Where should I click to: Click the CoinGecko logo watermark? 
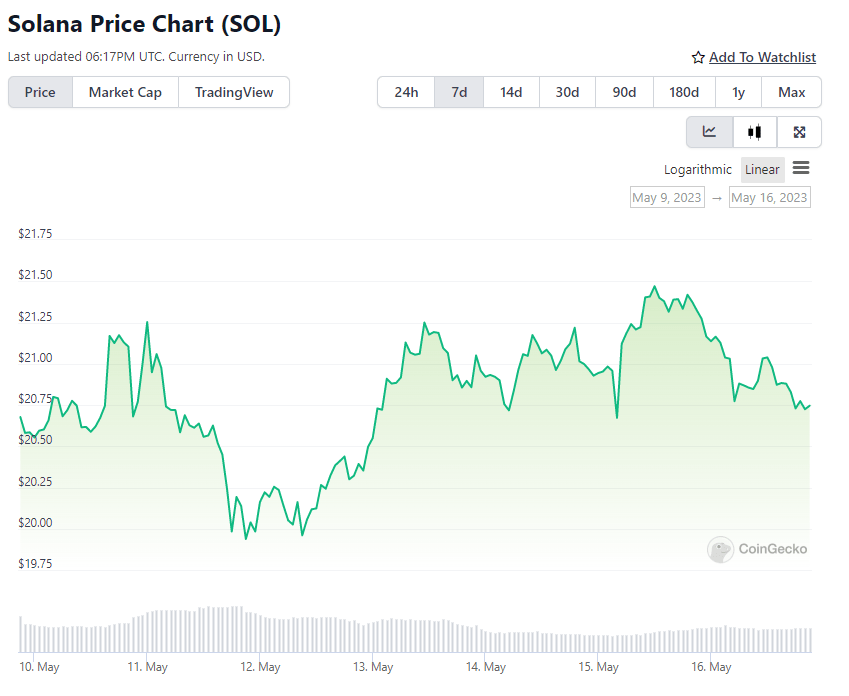[757, 549]
